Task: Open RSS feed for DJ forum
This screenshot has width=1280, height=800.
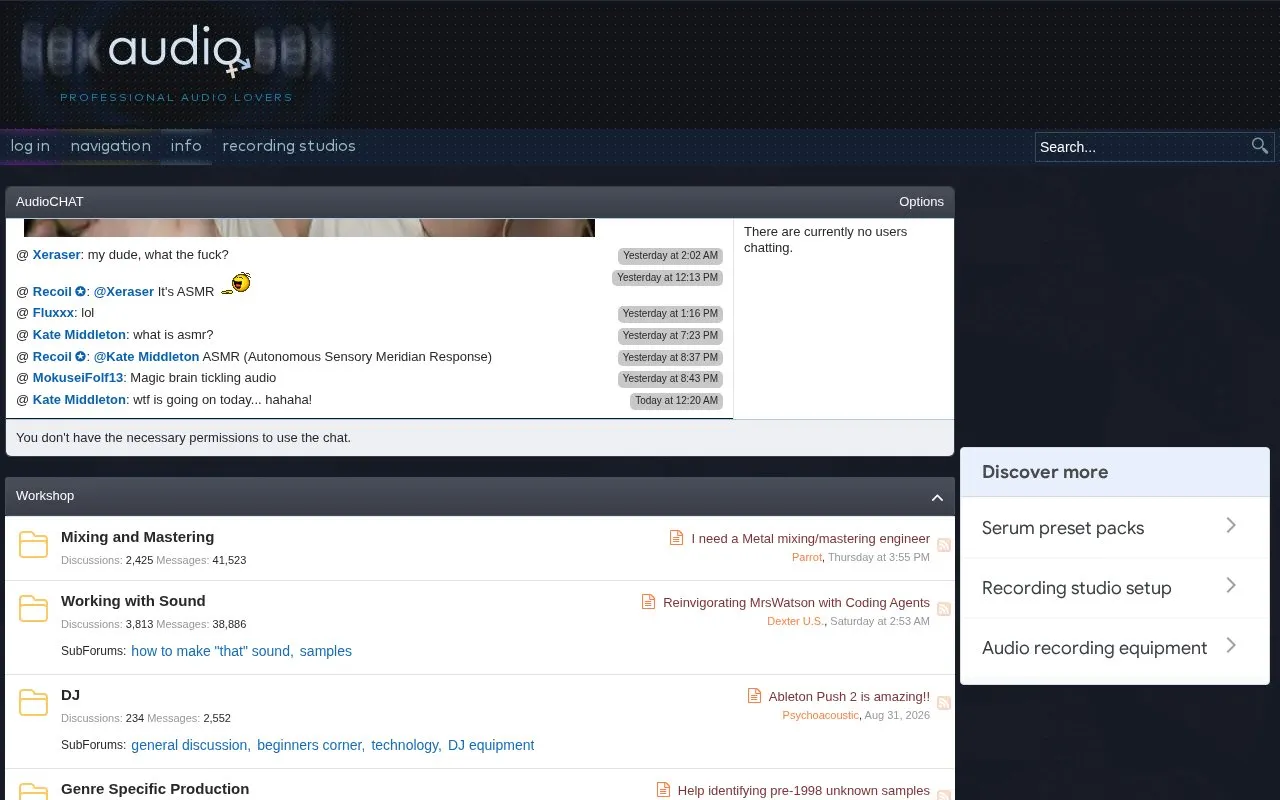Action: click(944, 703)
